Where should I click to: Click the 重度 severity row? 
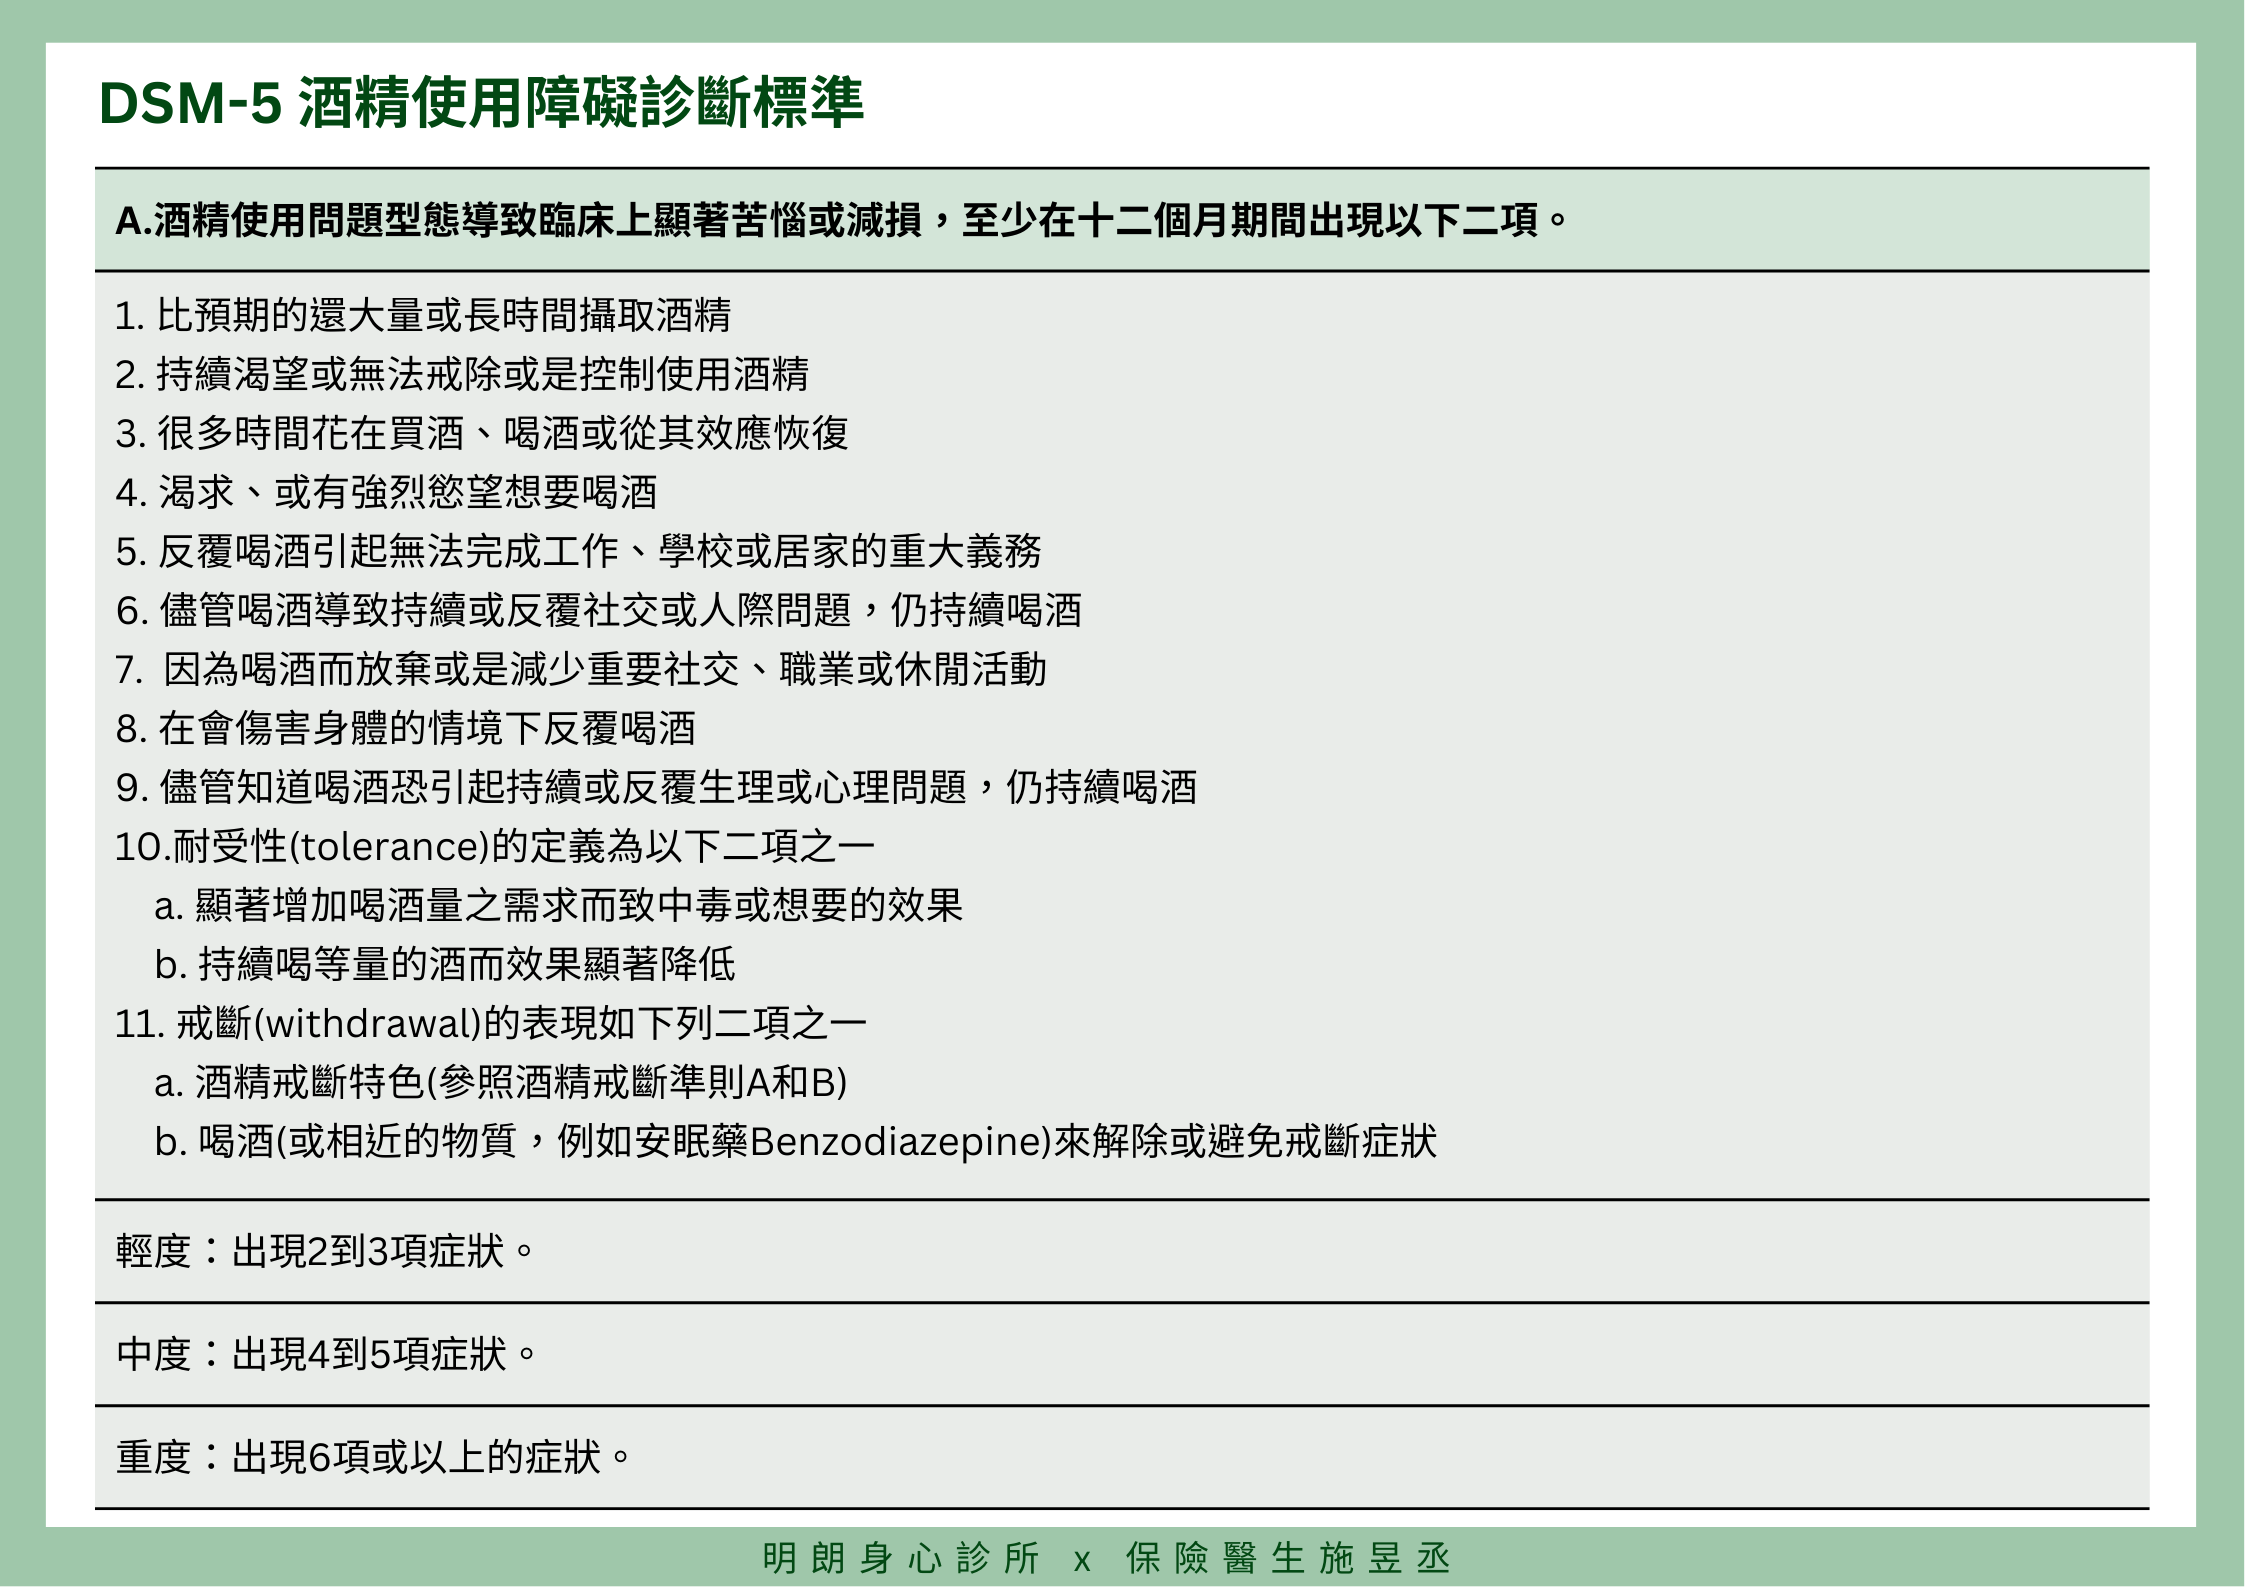(x=374, y=1457)
